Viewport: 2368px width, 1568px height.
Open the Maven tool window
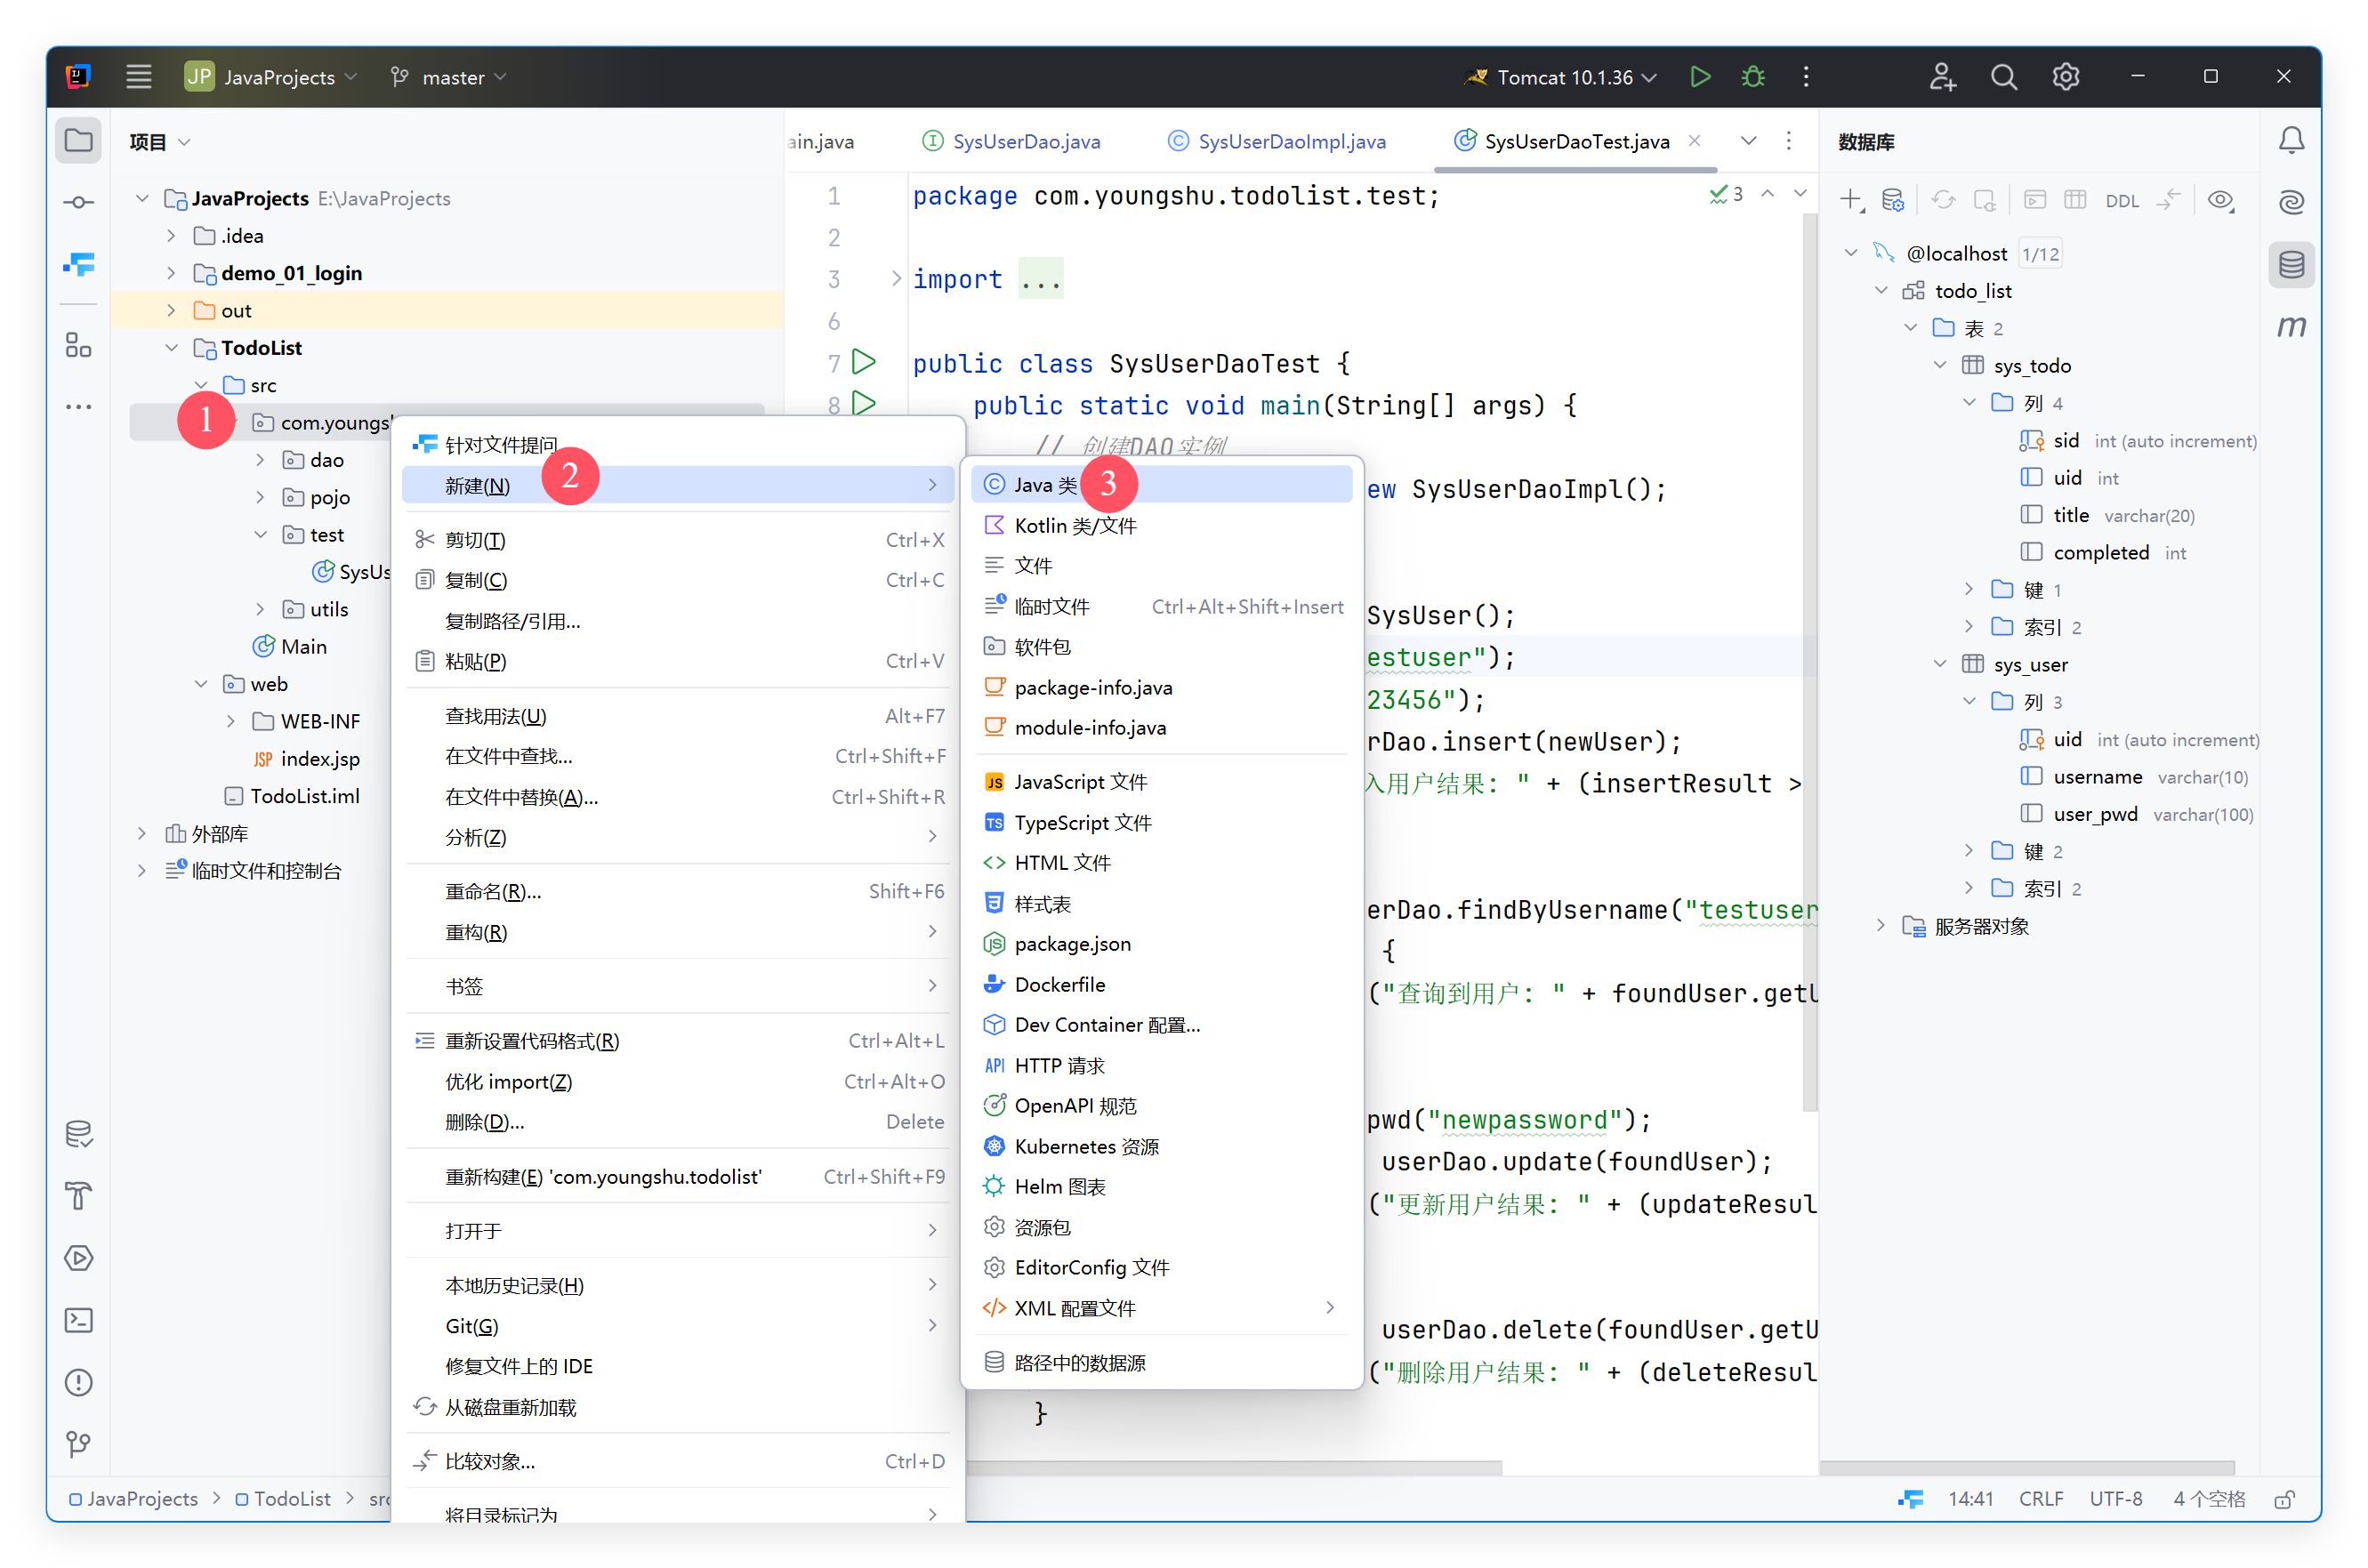[2291, 327]
